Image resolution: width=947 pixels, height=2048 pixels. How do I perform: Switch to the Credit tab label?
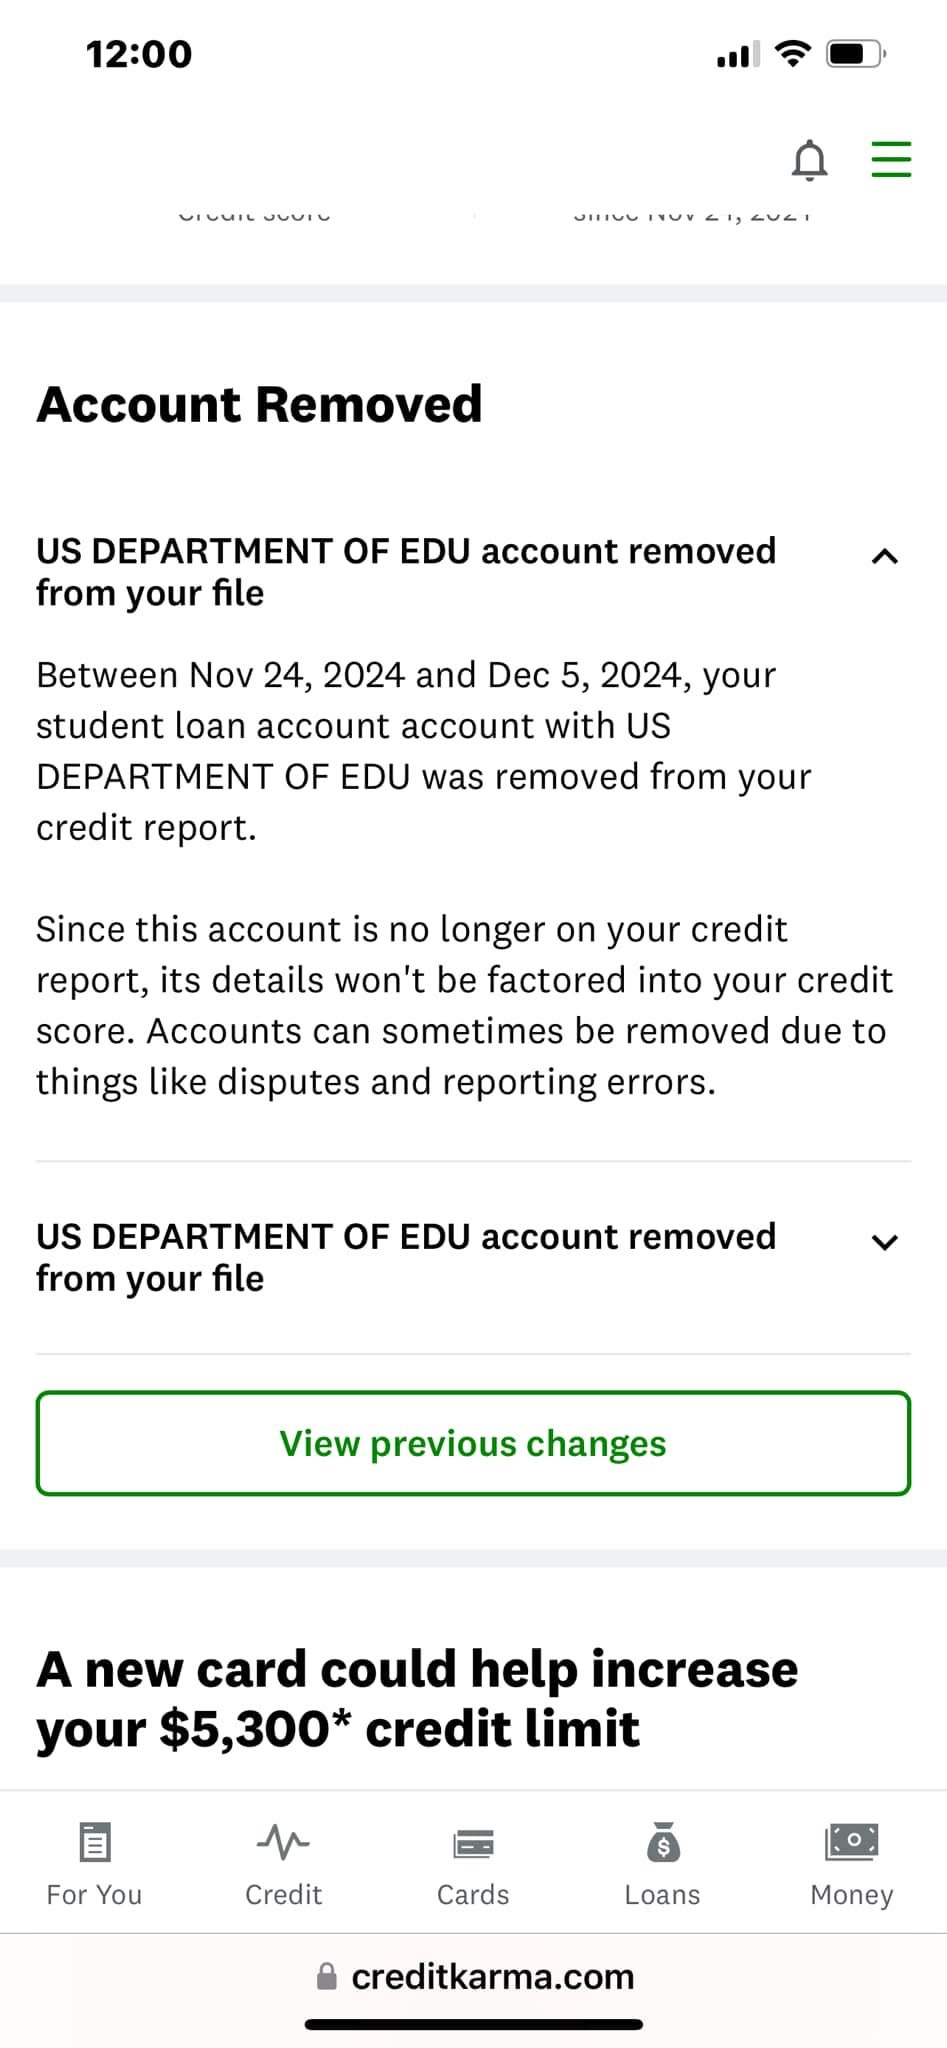pyautogui.click(x=283, y=1895)
